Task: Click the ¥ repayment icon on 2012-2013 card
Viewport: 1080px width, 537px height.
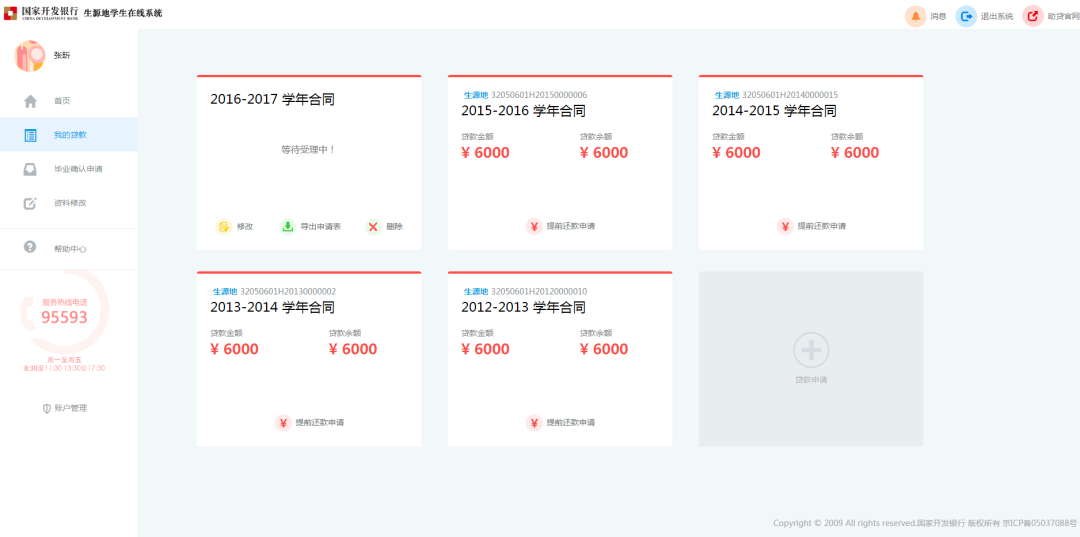Action: coord(534,423)
